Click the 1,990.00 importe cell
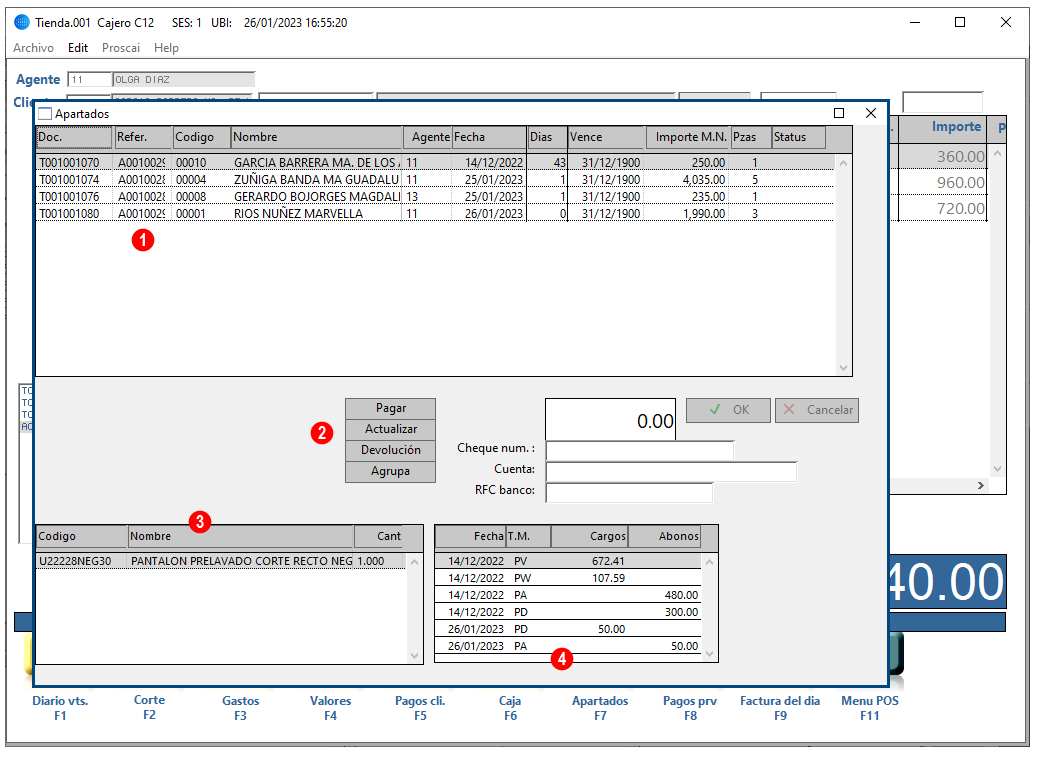The image size is (1038, 758). [688, 214]
